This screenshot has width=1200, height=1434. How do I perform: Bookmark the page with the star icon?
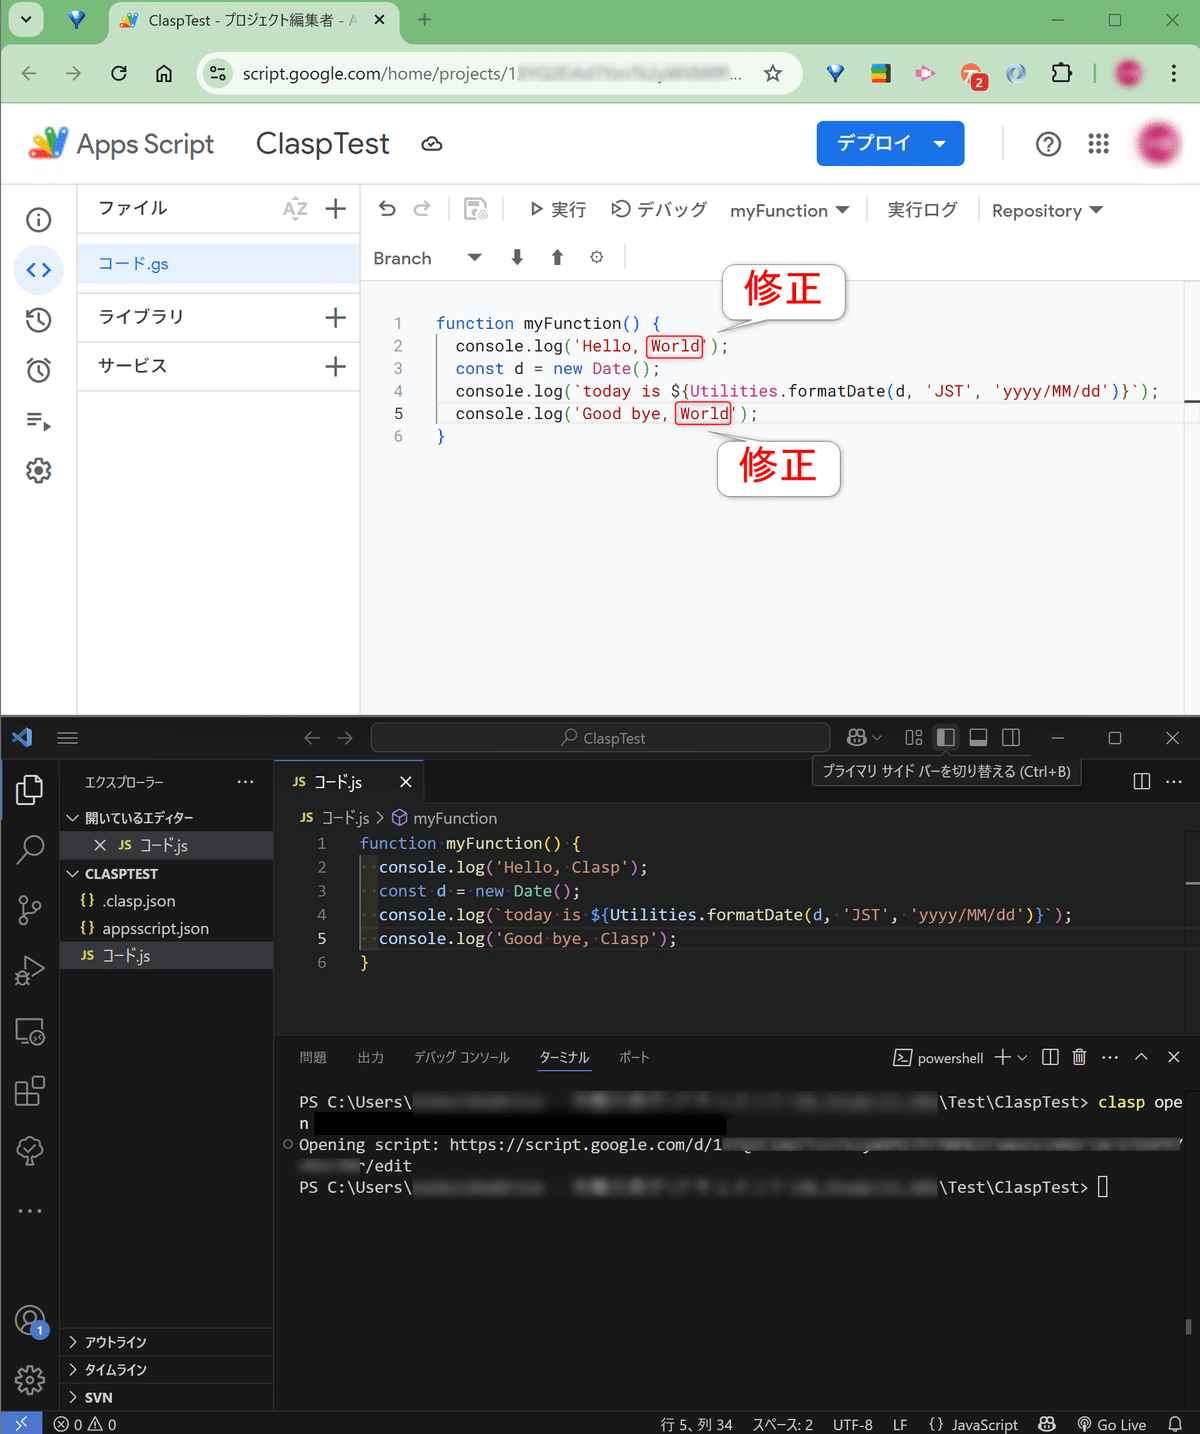(772, 73)
